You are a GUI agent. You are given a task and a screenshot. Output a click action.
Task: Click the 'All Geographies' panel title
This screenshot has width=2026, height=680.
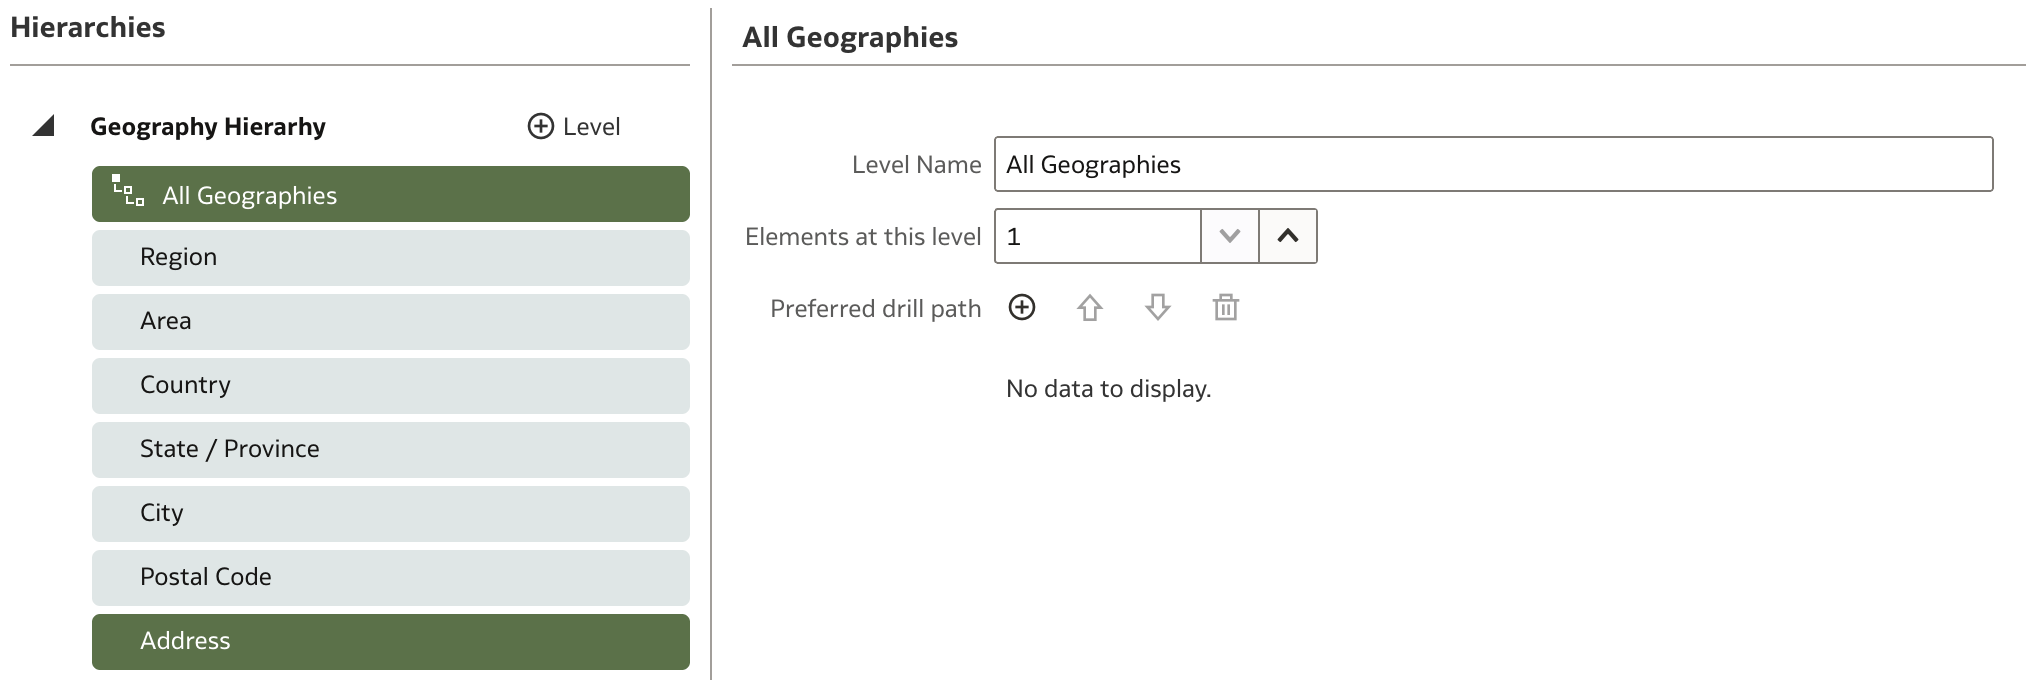point(850,37)
